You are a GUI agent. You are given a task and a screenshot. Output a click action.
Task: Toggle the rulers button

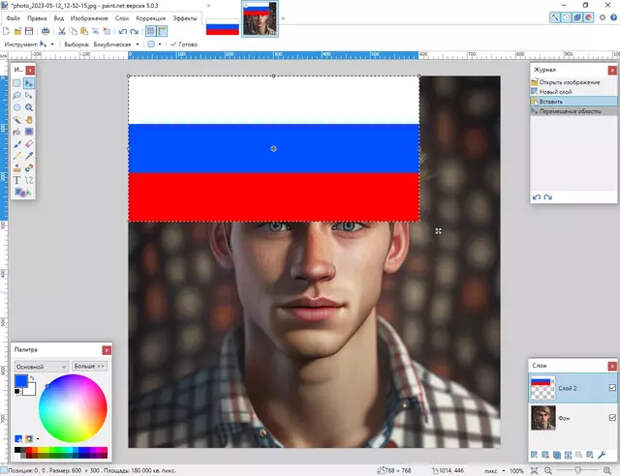(162, 31)
